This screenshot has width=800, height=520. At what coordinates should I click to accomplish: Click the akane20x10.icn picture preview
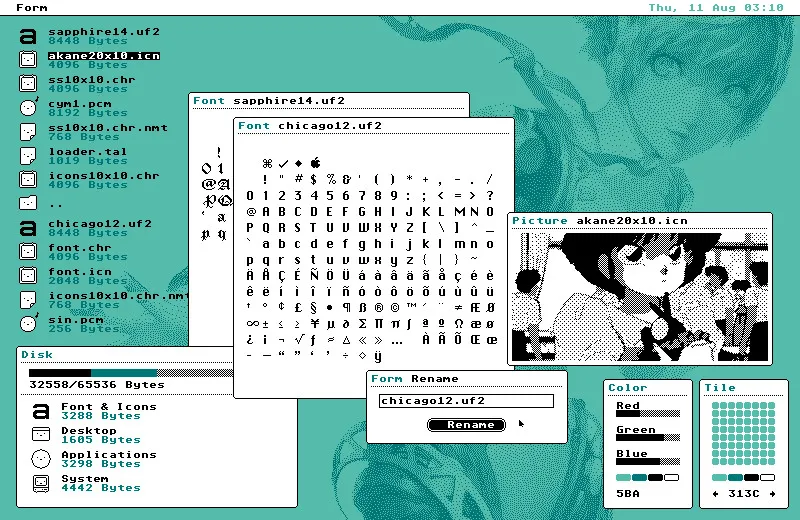click(640, 297)
